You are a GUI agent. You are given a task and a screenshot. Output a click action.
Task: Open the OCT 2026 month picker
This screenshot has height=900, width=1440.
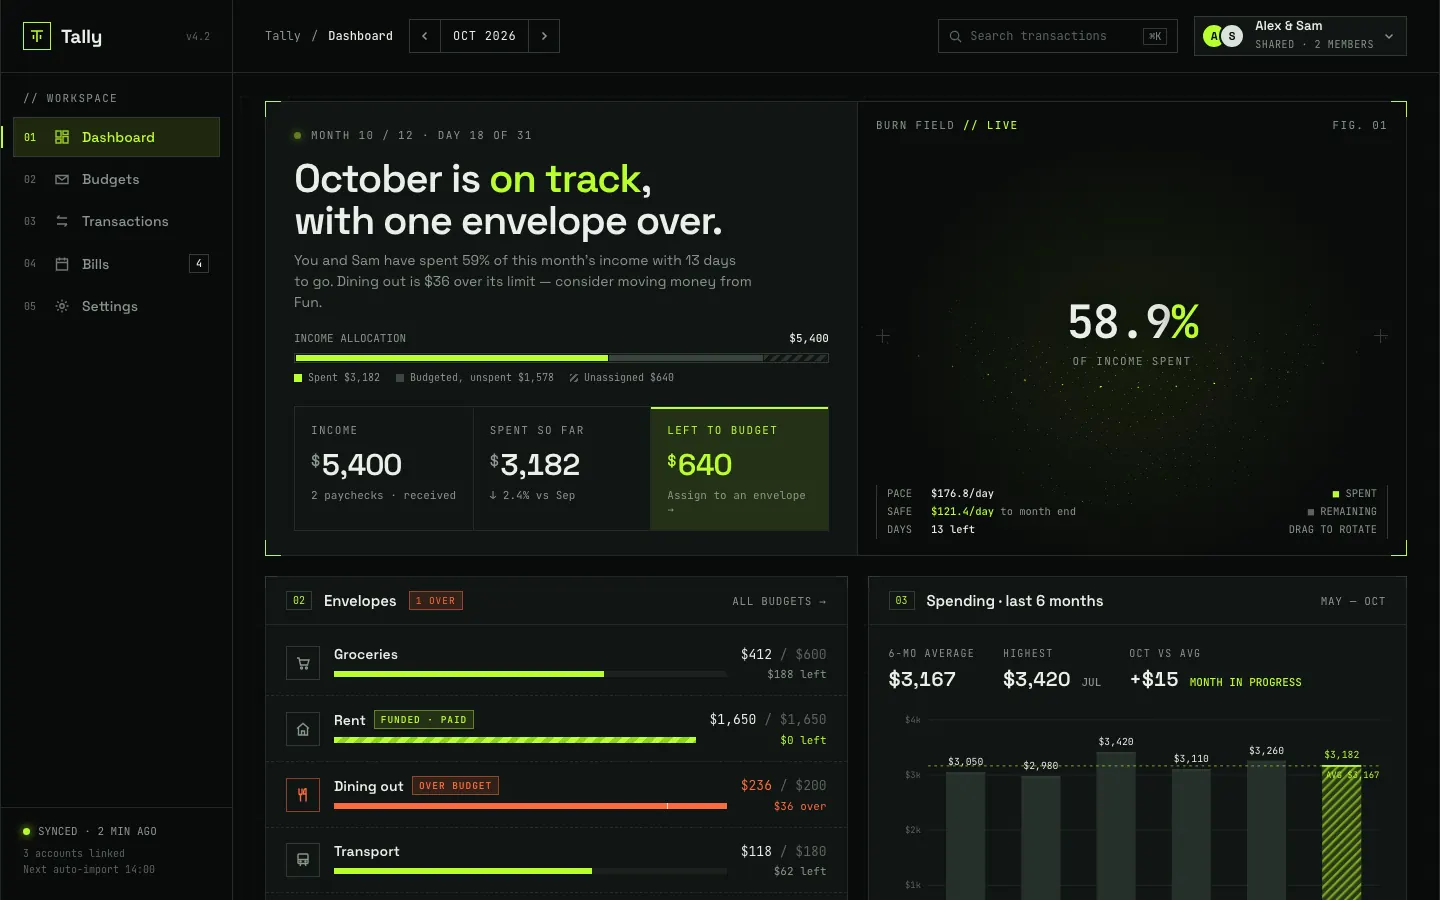pos(484,36)
